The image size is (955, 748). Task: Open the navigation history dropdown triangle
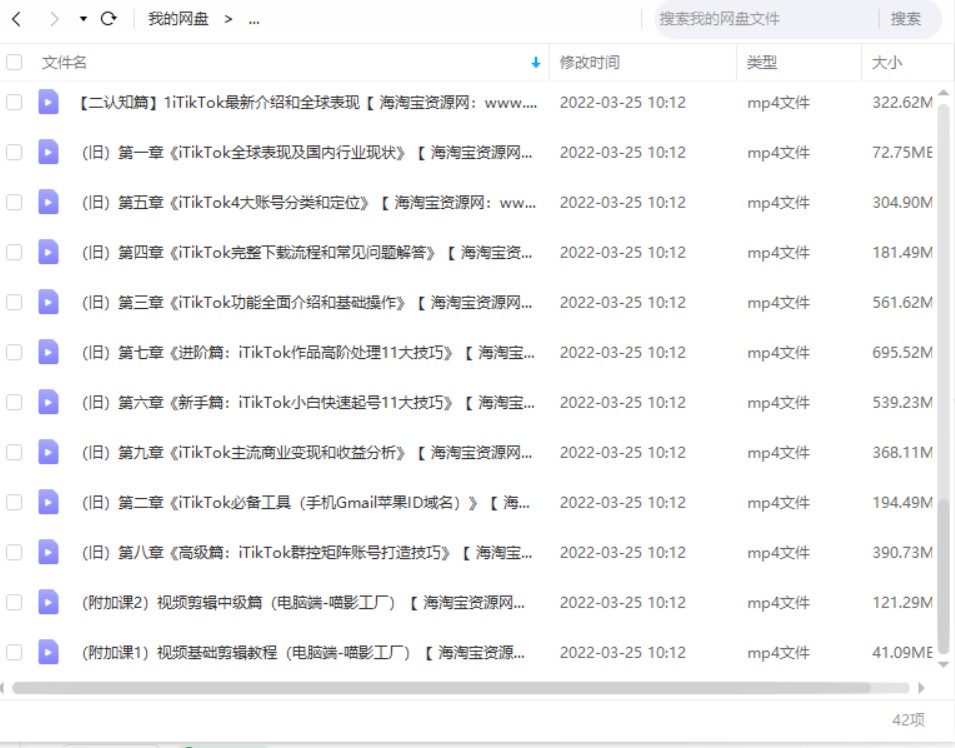(x=83, y=19)
